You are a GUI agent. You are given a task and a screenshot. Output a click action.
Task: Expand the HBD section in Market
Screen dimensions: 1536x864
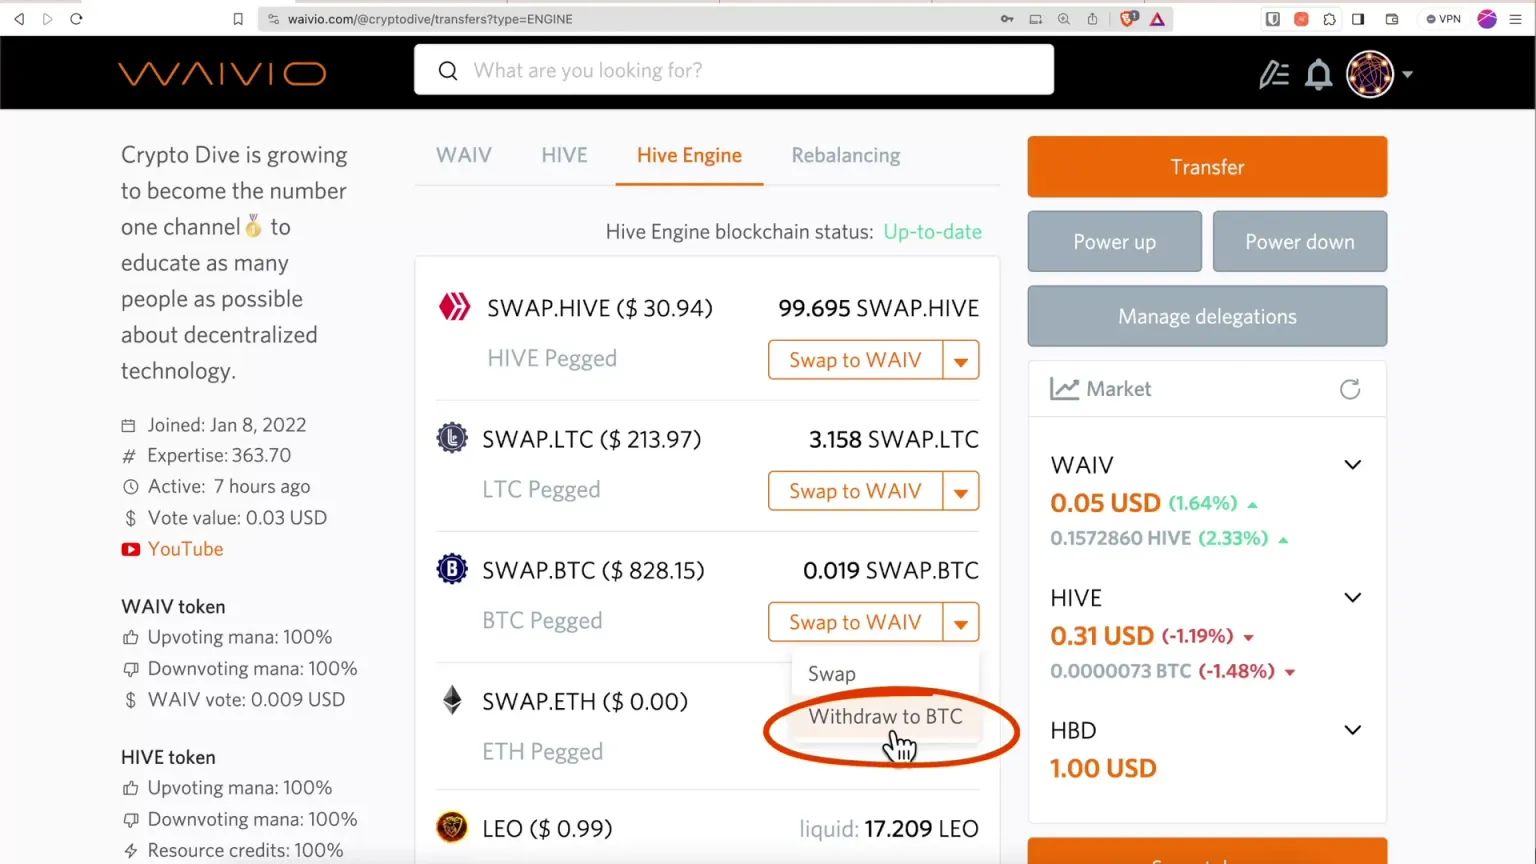pos(1352,729)
